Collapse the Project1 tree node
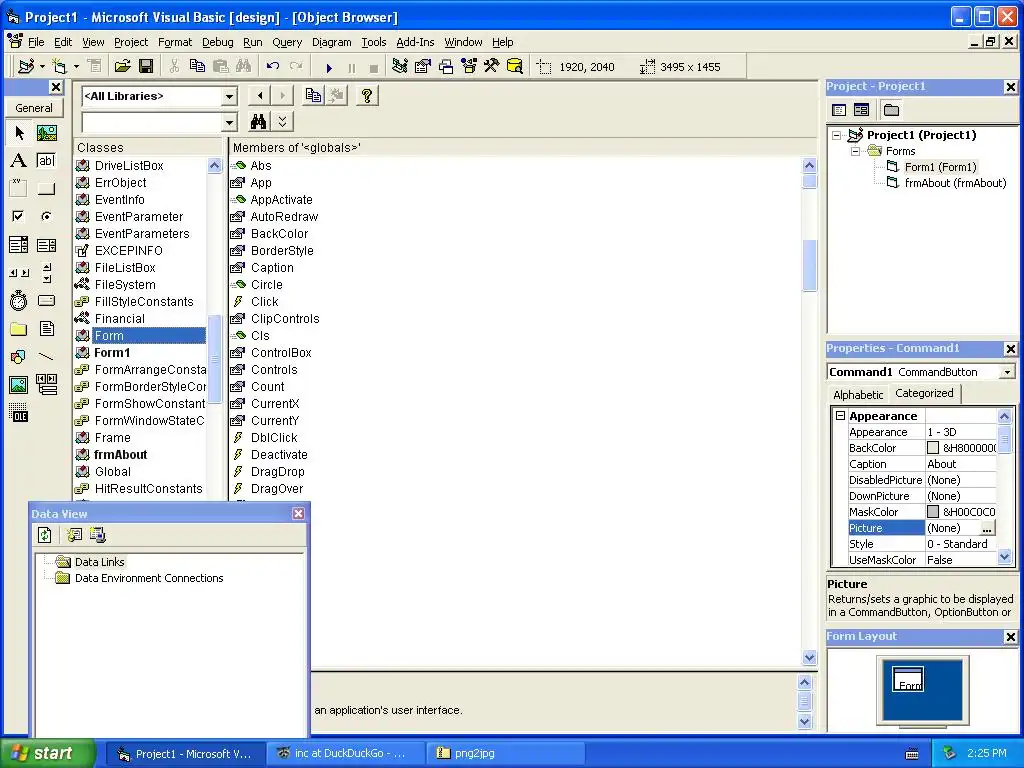 [837, 135]
